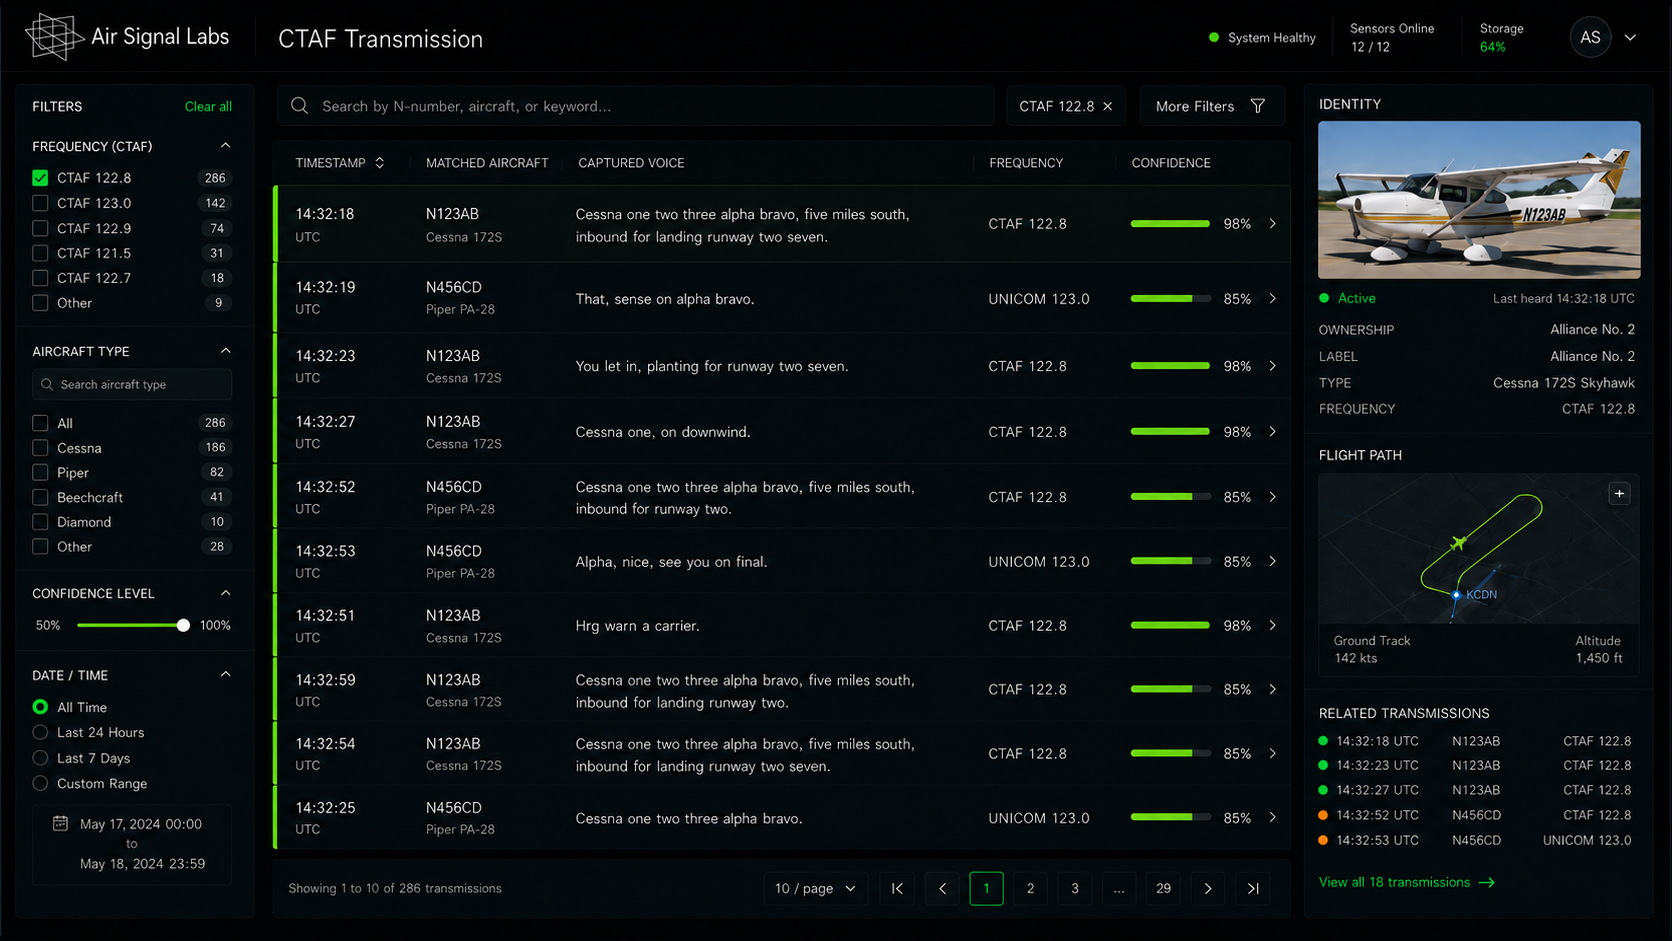Go to first page of results

tap(897, 888)
